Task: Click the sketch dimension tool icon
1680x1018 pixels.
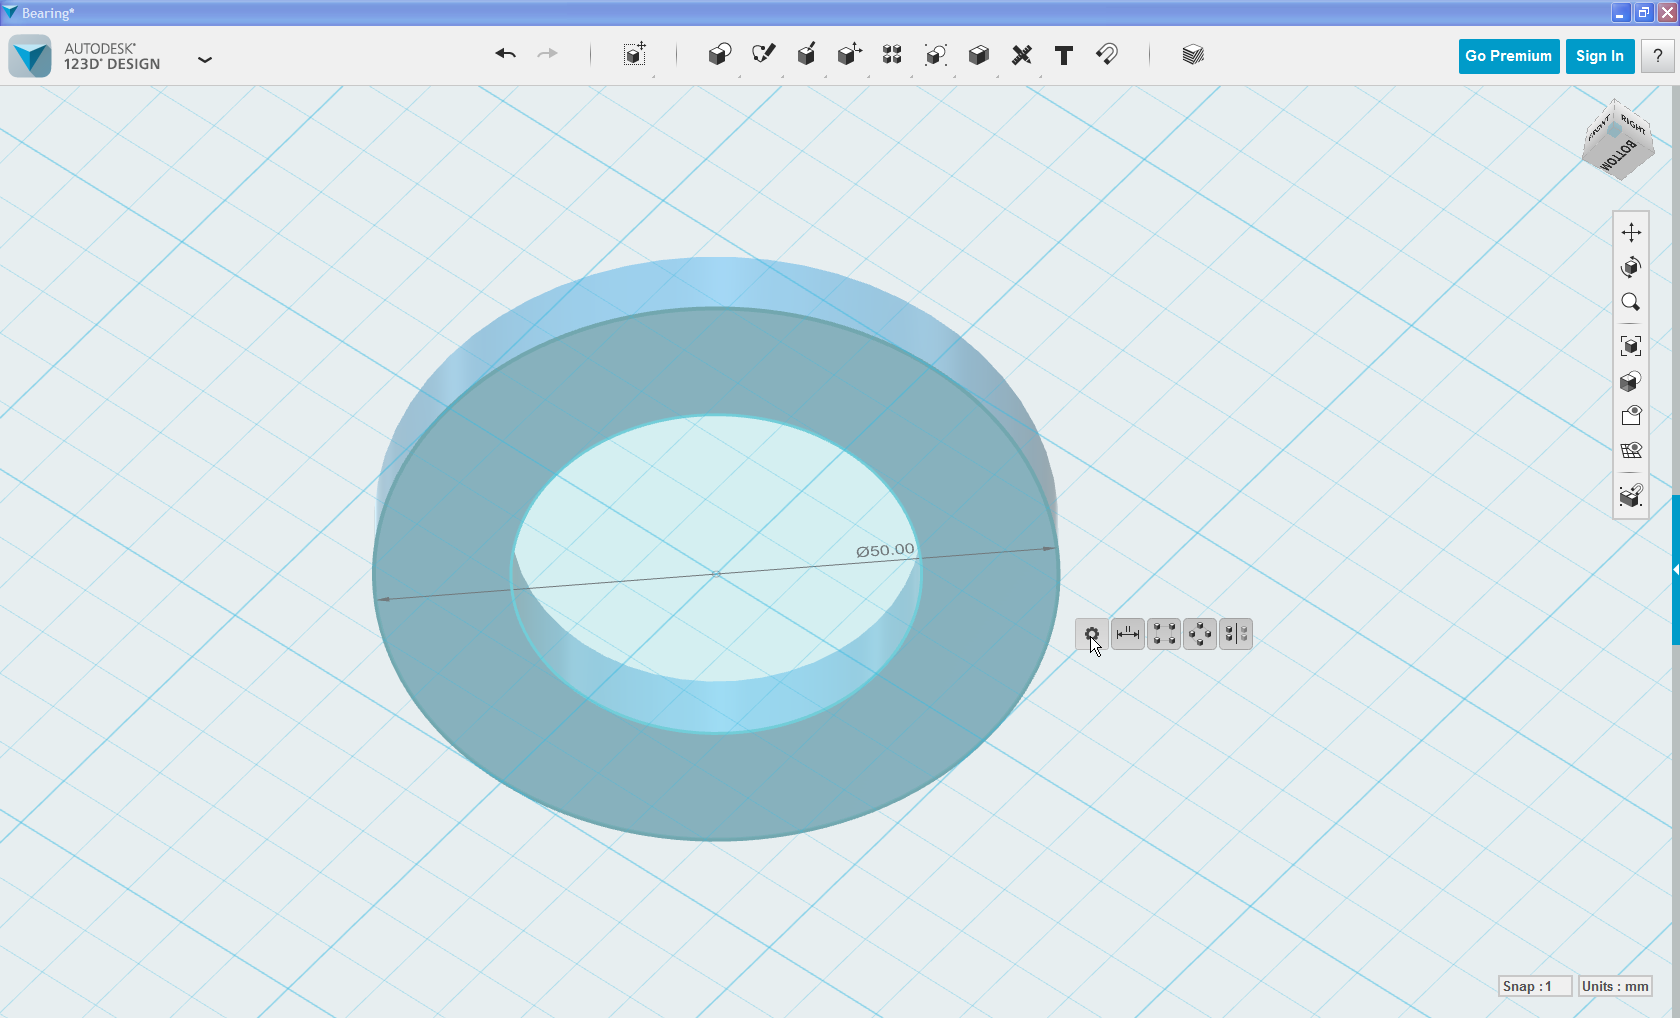Action: point(1128,634)
